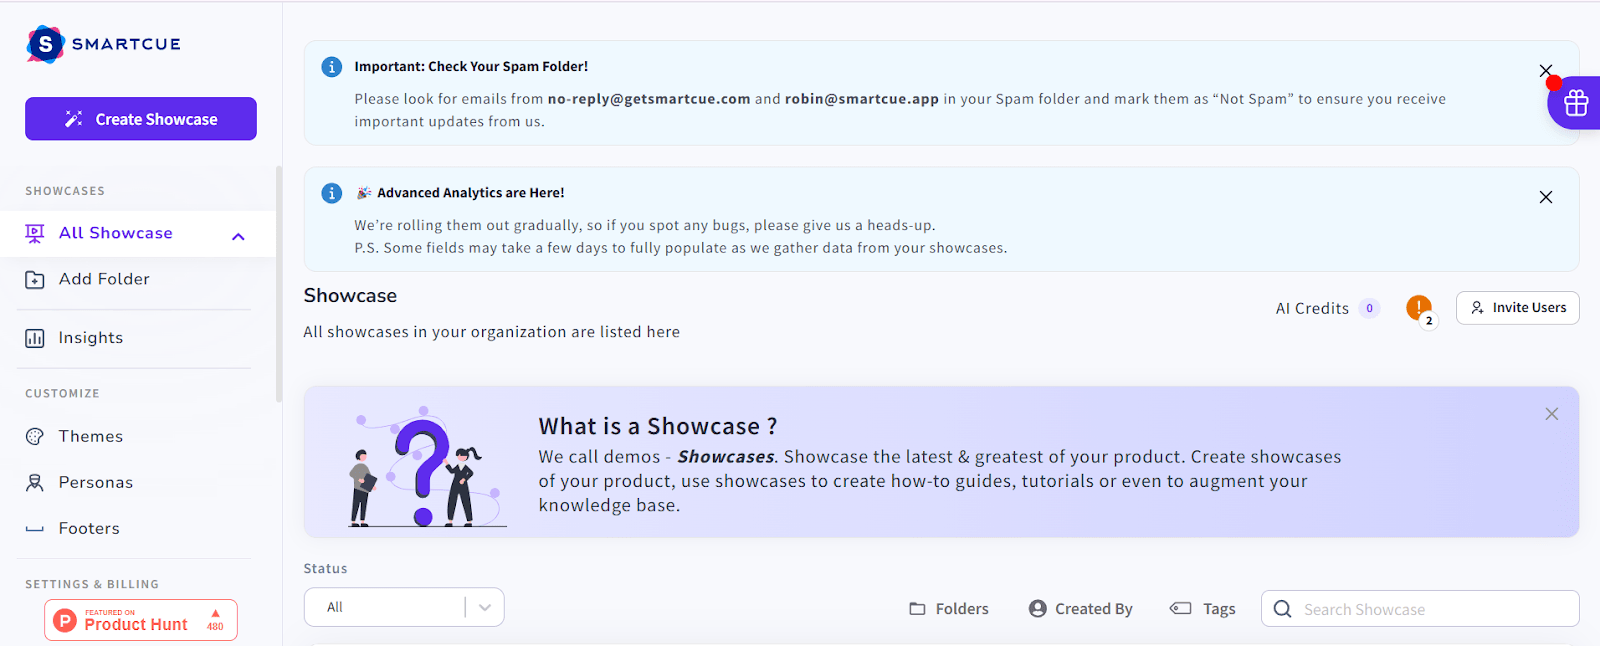Select Personas in the sidebar
This screenshot has width=1600, height=646.
coord(95,482)
